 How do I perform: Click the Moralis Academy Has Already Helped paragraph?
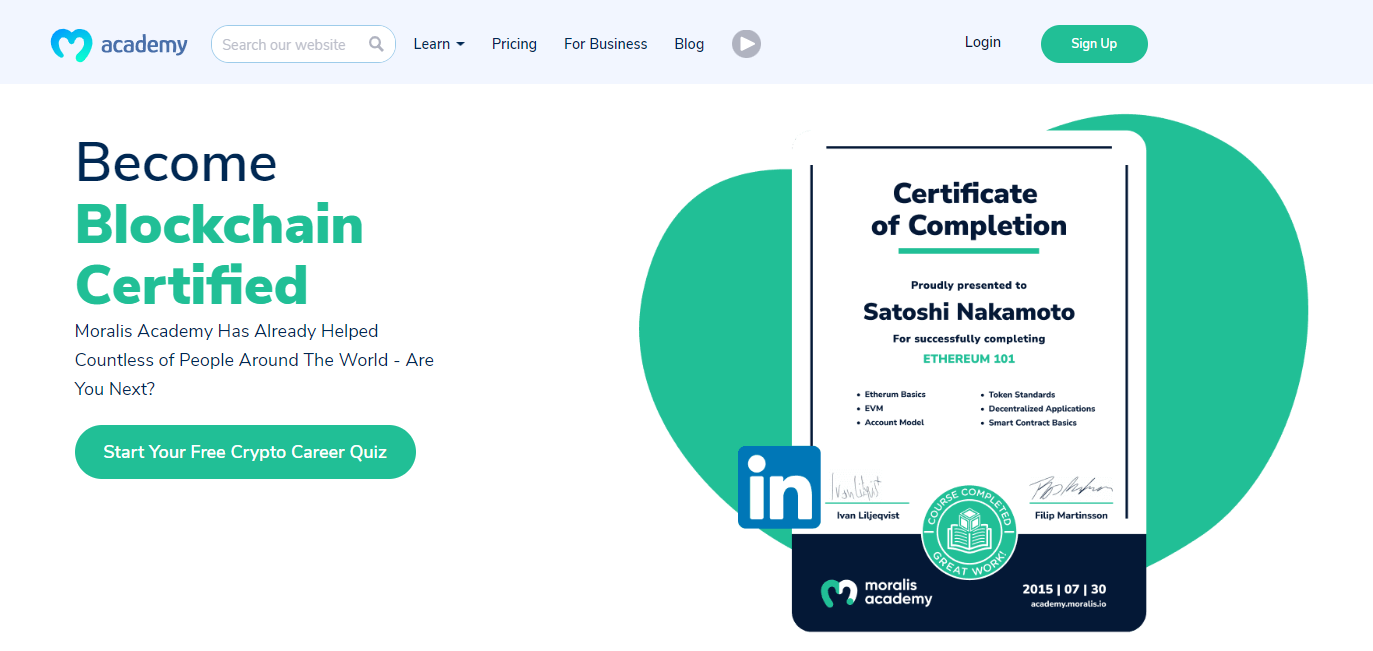point(254,360)
